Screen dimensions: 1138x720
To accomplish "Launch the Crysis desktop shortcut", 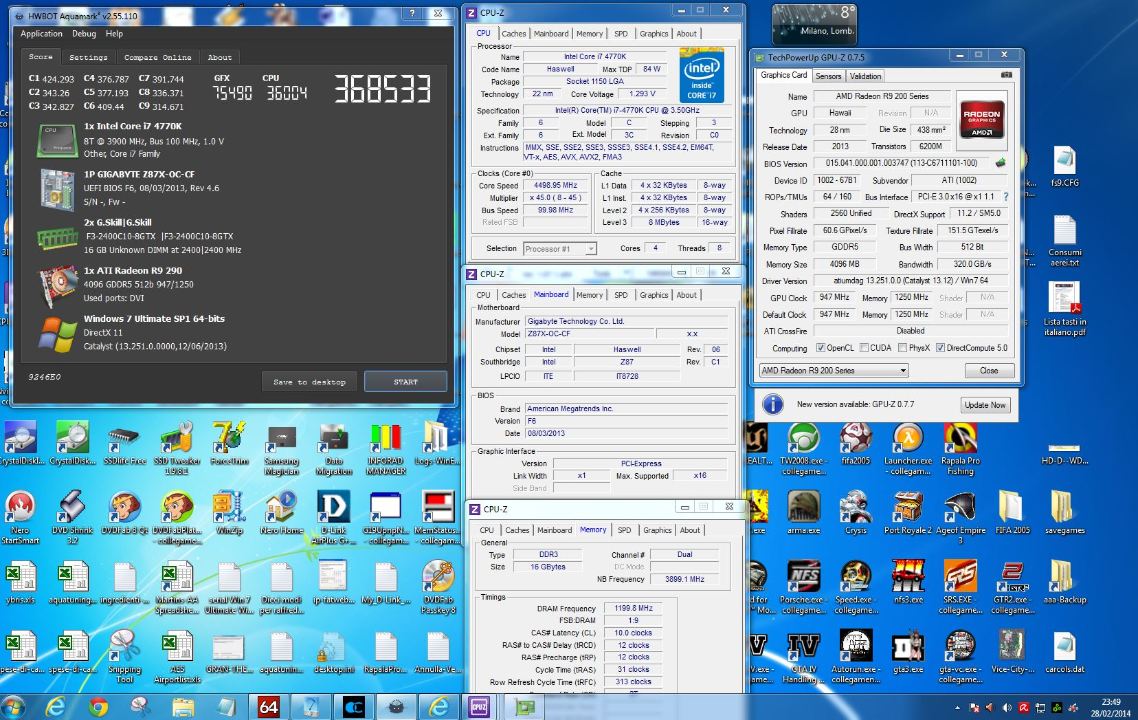I will [856, 512].
